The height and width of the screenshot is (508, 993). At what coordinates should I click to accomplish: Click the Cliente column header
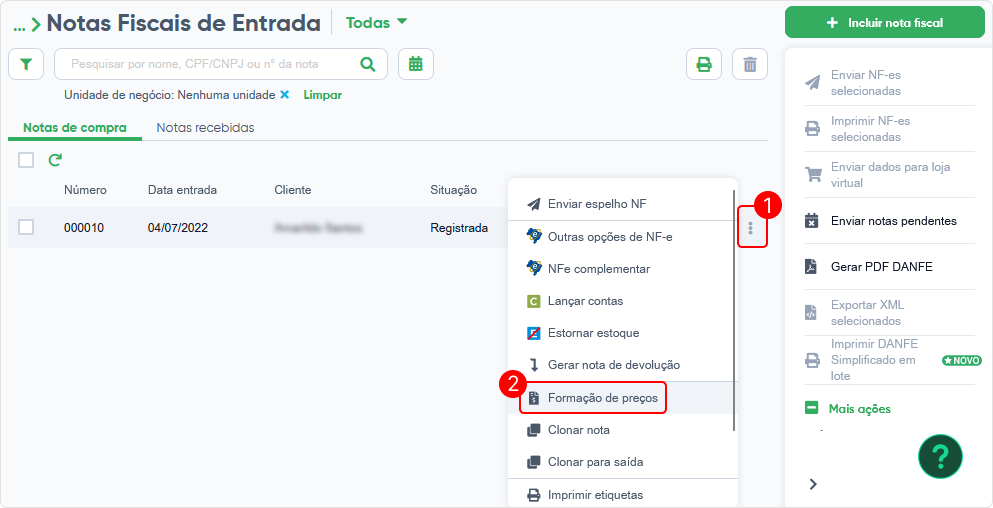coord(293,190)
